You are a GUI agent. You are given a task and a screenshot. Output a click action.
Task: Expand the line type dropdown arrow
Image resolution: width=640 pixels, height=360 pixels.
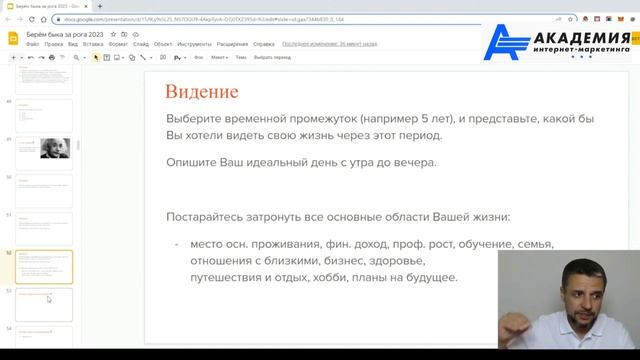point(151,58)
